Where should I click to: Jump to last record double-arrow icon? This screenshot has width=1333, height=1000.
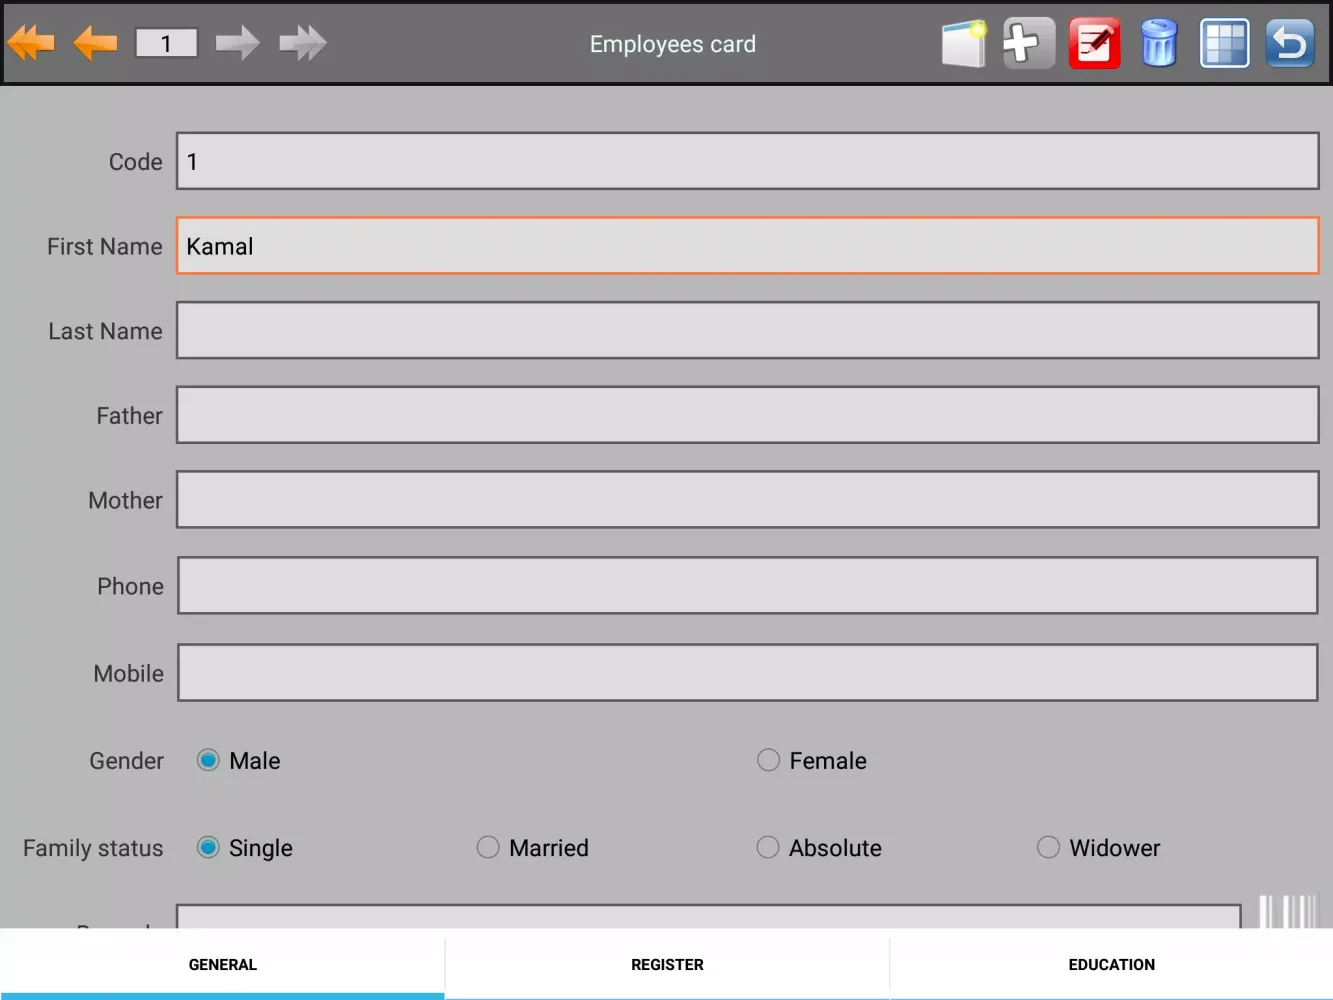(303, 43)
